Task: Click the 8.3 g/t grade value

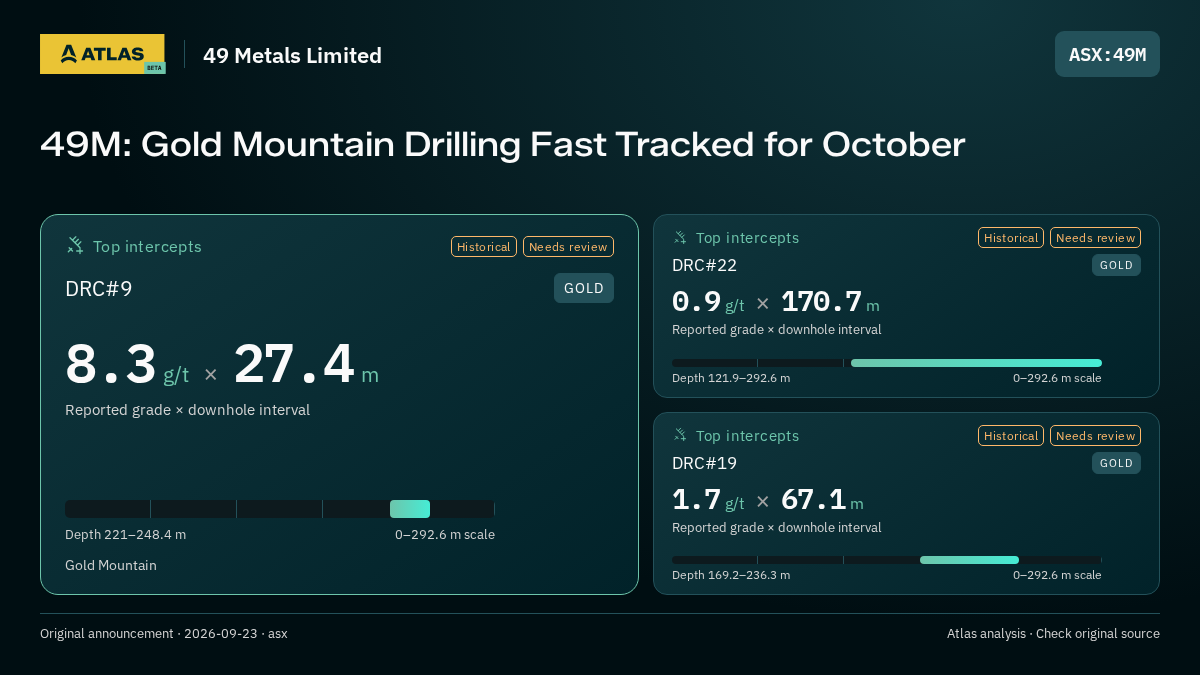Action: point(127,365)
